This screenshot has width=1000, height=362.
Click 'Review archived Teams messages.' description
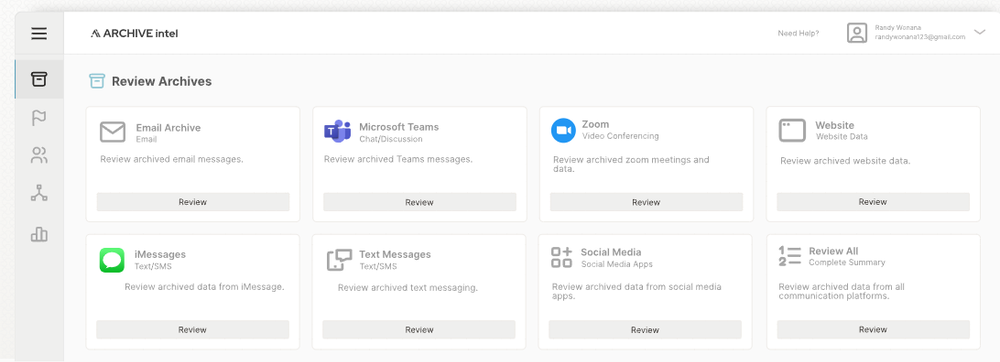399,159
